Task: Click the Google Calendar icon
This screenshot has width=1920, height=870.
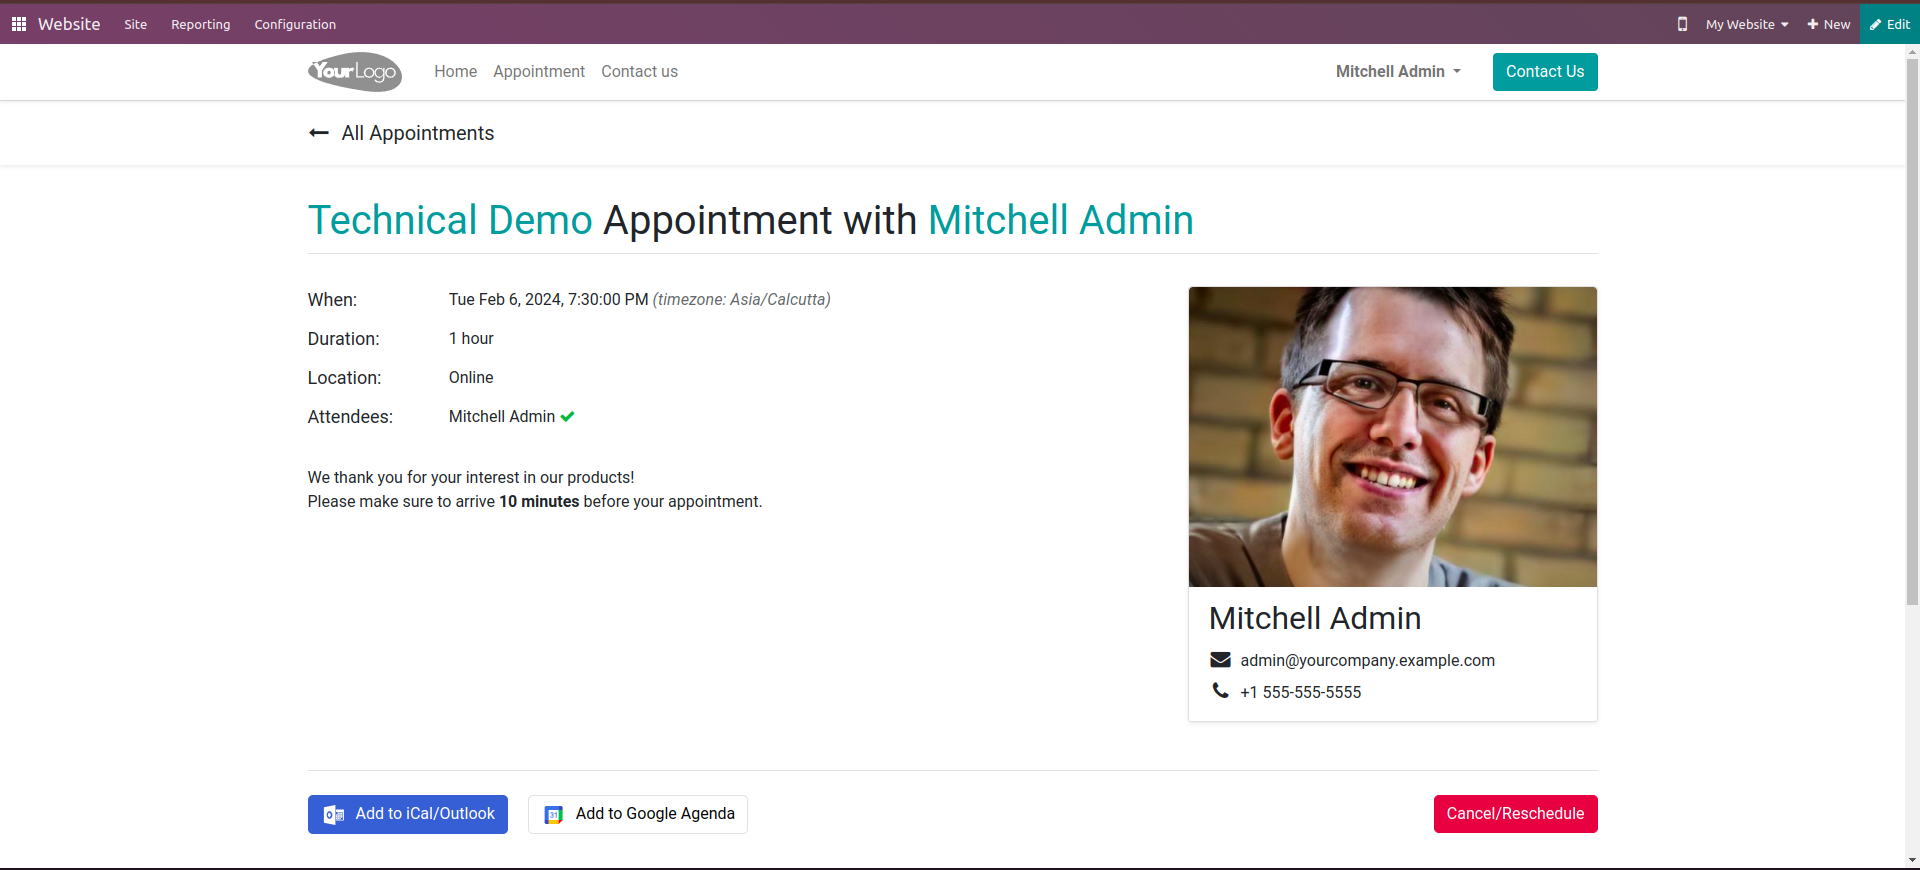Action: (553, 815)
